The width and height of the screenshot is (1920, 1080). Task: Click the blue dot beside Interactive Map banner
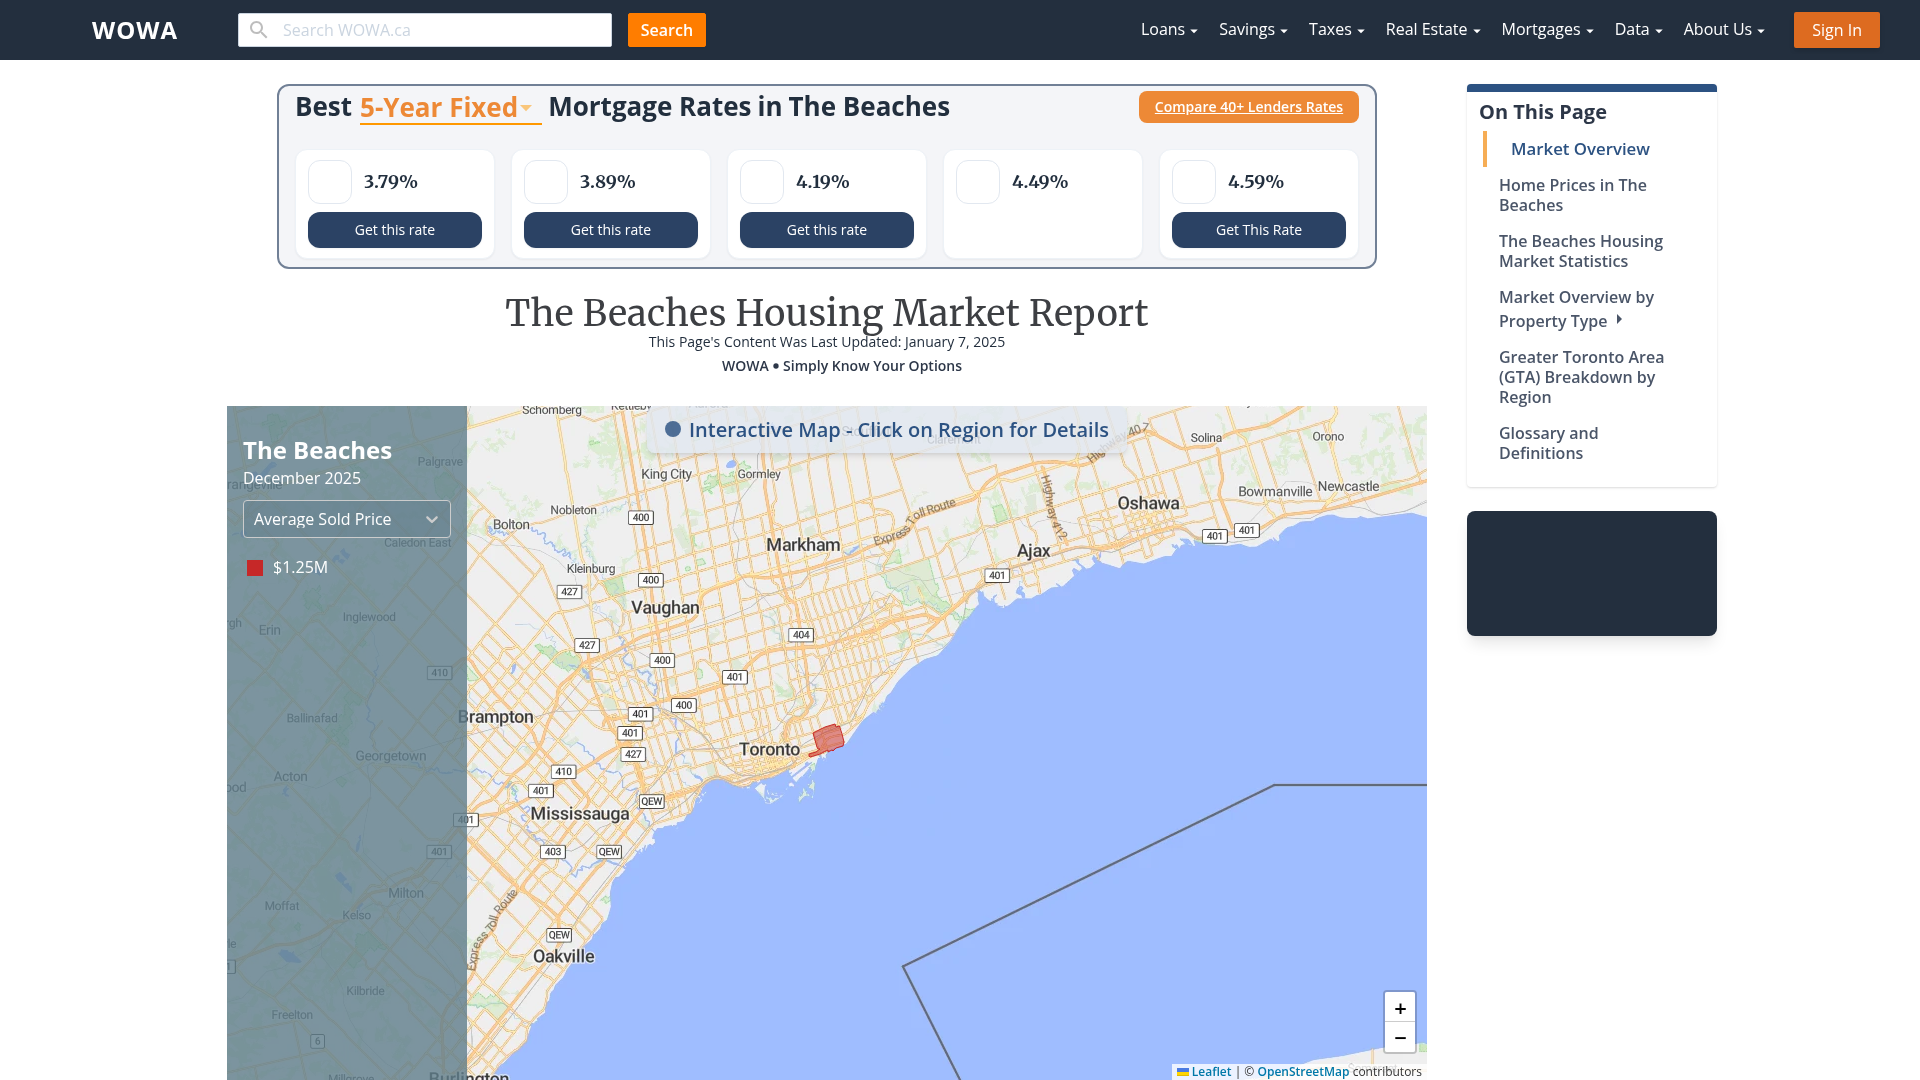[673, 429]
